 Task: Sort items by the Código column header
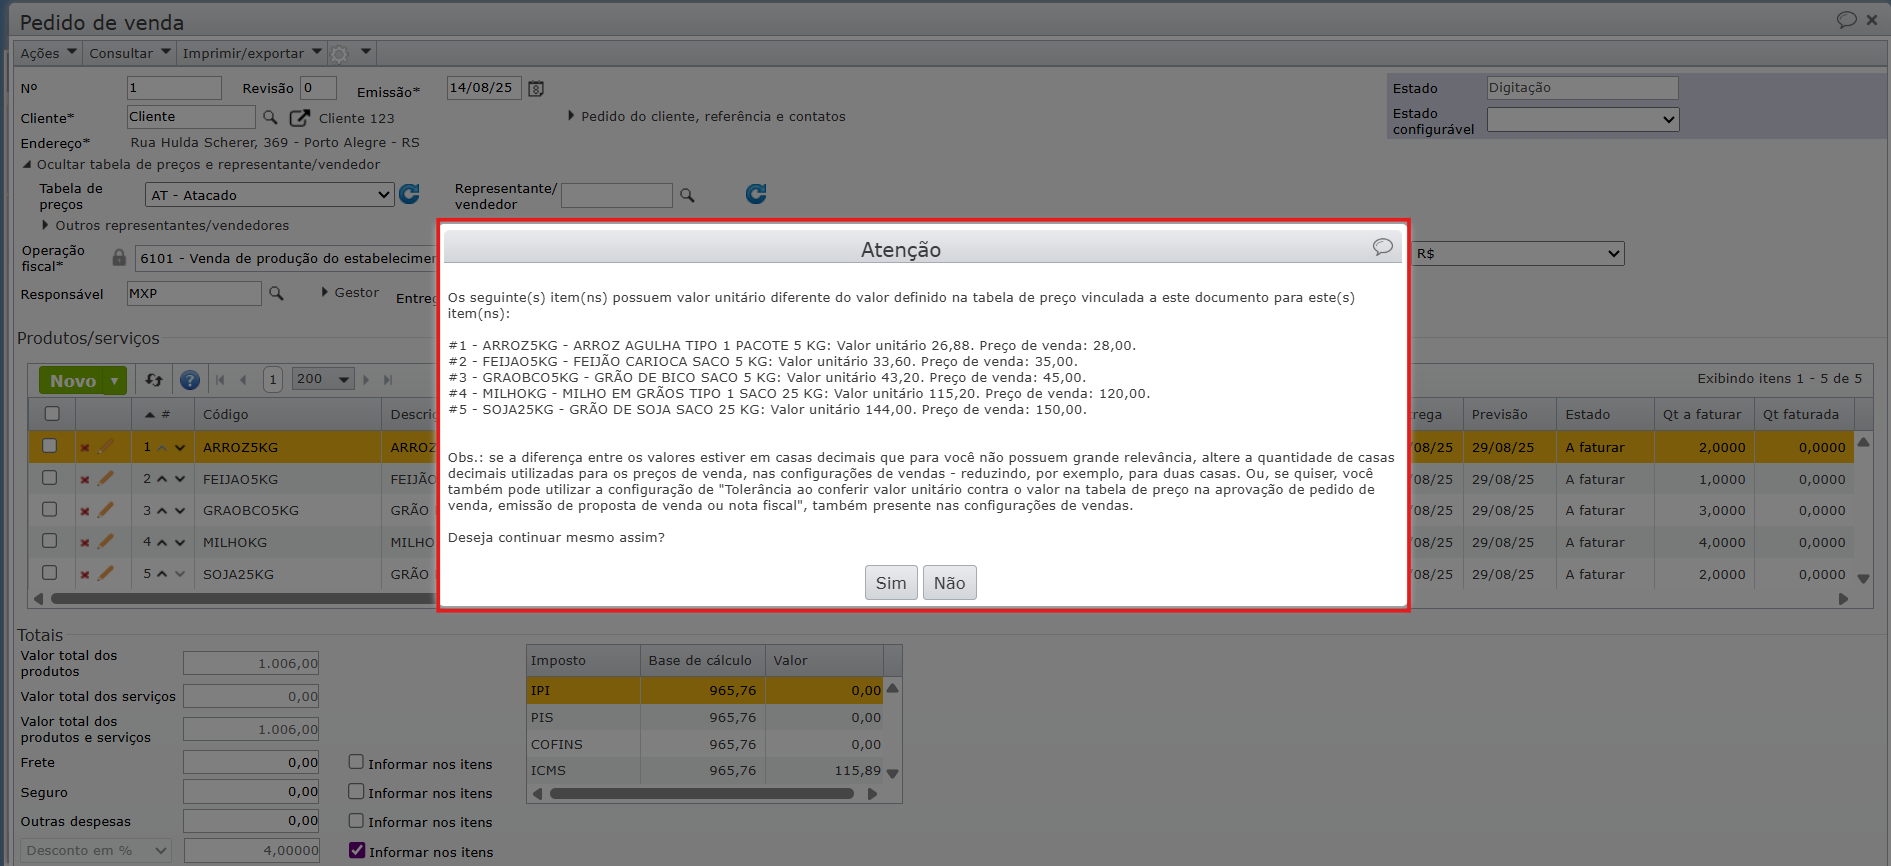(x=288, y=414)
